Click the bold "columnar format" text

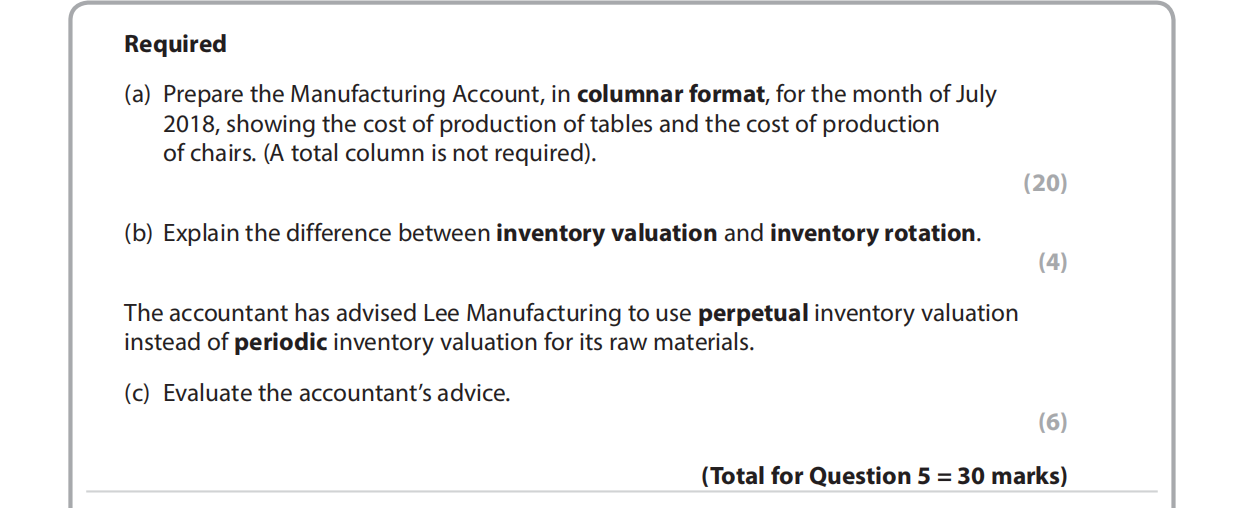coord(671,95)
